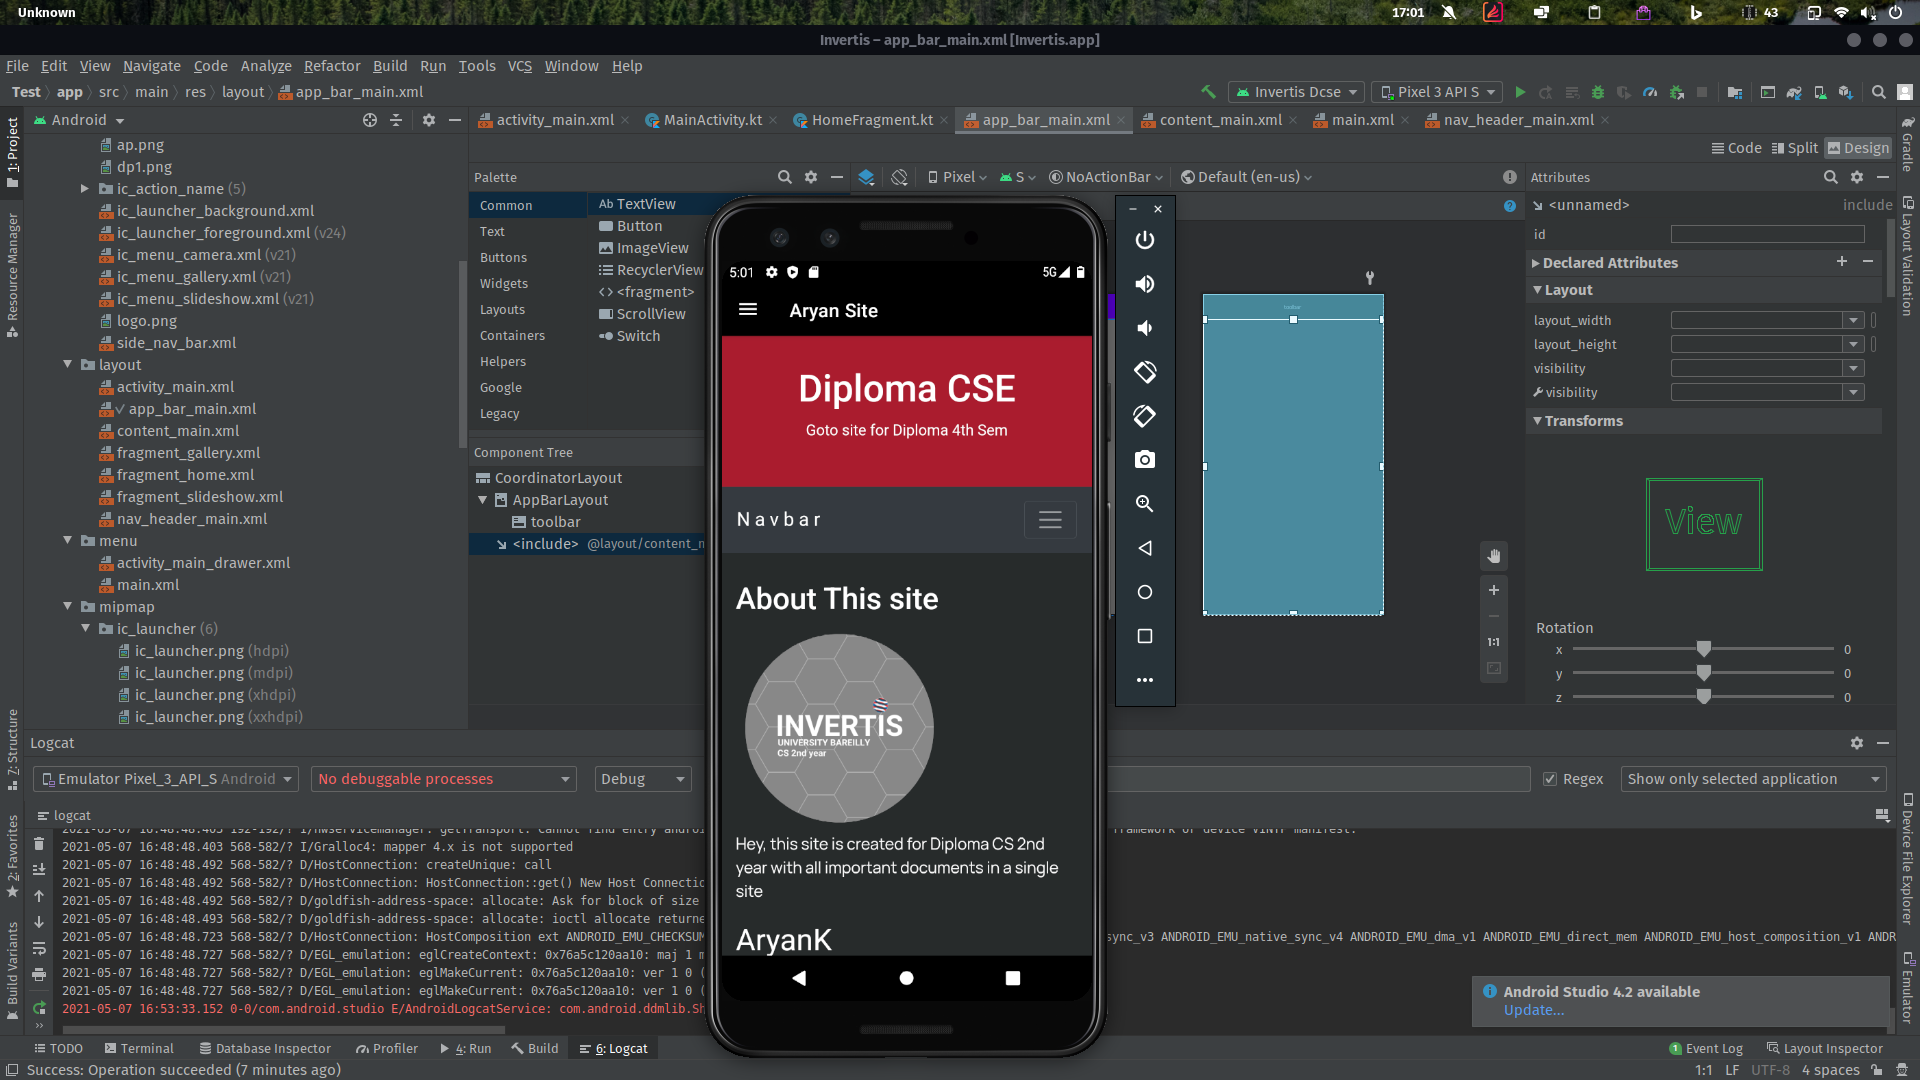
Task: Run the app with the green play button
Action: 1520,92
